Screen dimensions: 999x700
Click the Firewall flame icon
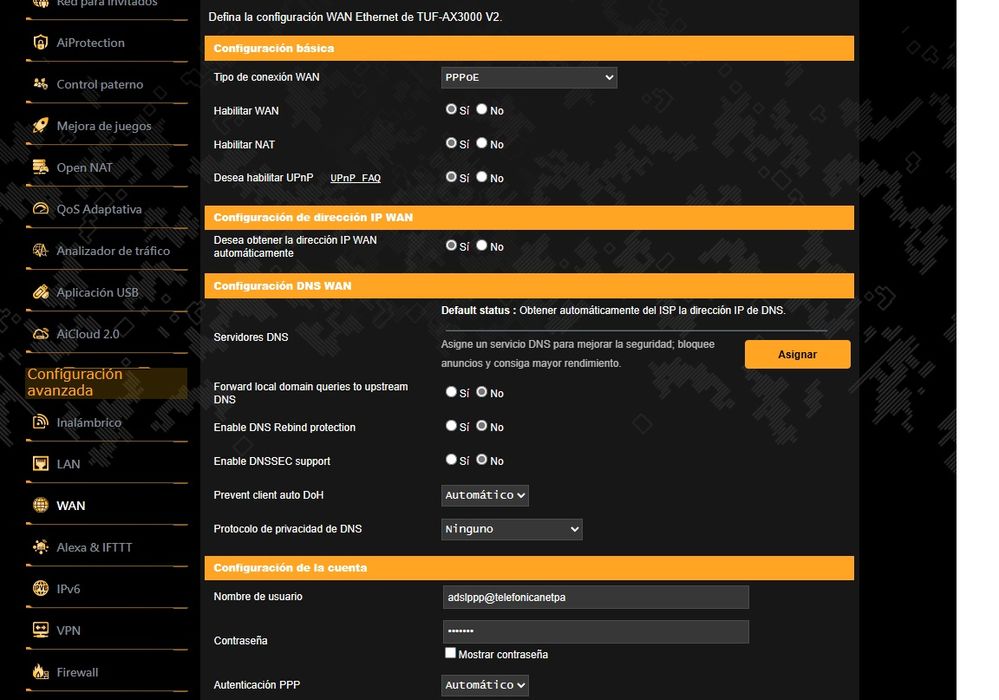40,672
